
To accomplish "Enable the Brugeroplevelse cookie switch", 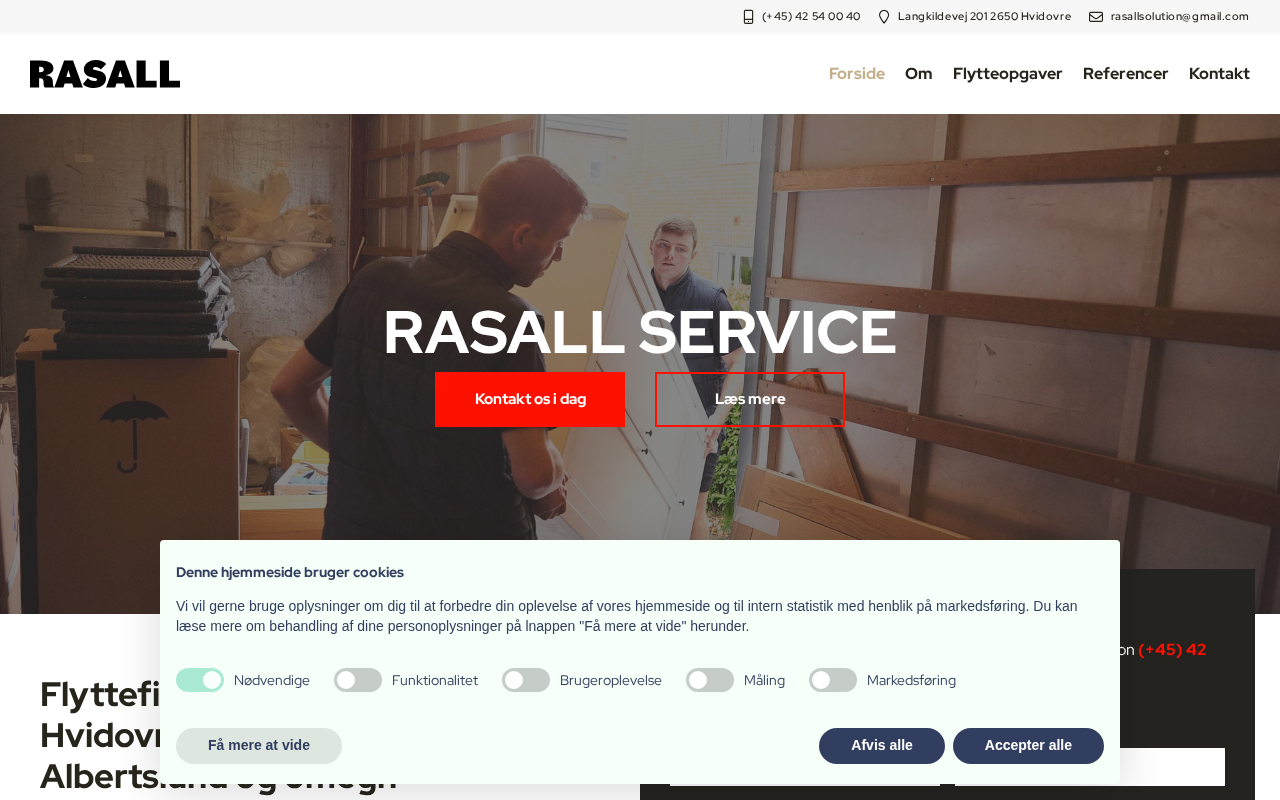I will (x=526, y=680).
